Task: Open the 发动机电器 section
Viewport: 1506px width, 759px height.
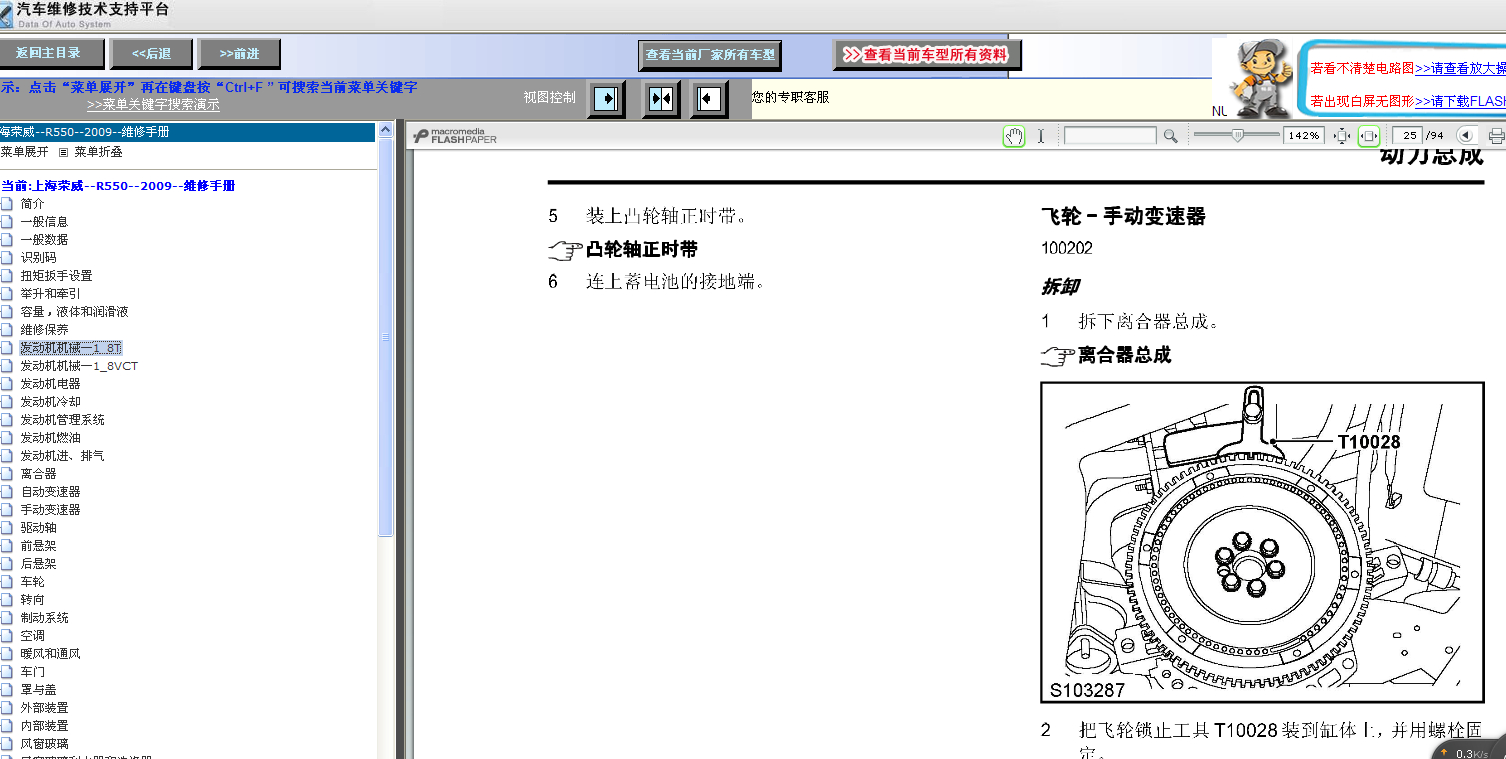Action: (x=50, y=384)
